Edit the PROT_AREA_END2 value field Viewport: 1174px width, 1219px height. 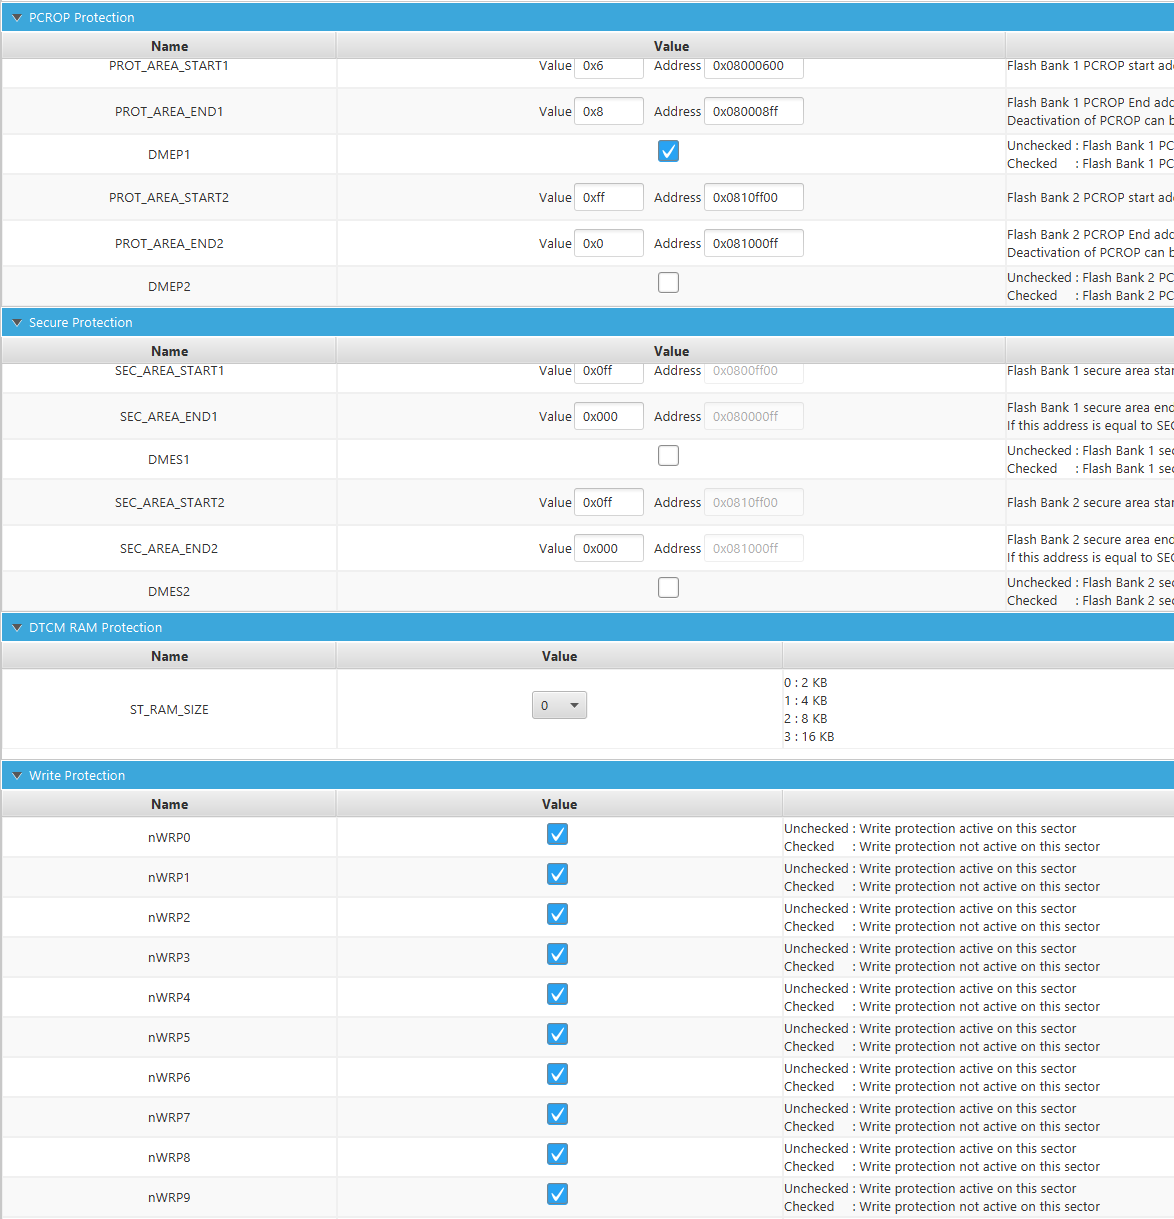[x=608, y=243]
